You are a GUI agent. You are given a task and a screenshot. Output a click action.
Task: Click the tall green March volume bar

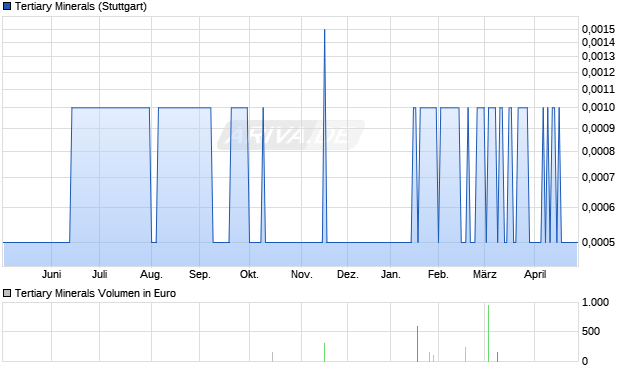click(x=488, y=333)
